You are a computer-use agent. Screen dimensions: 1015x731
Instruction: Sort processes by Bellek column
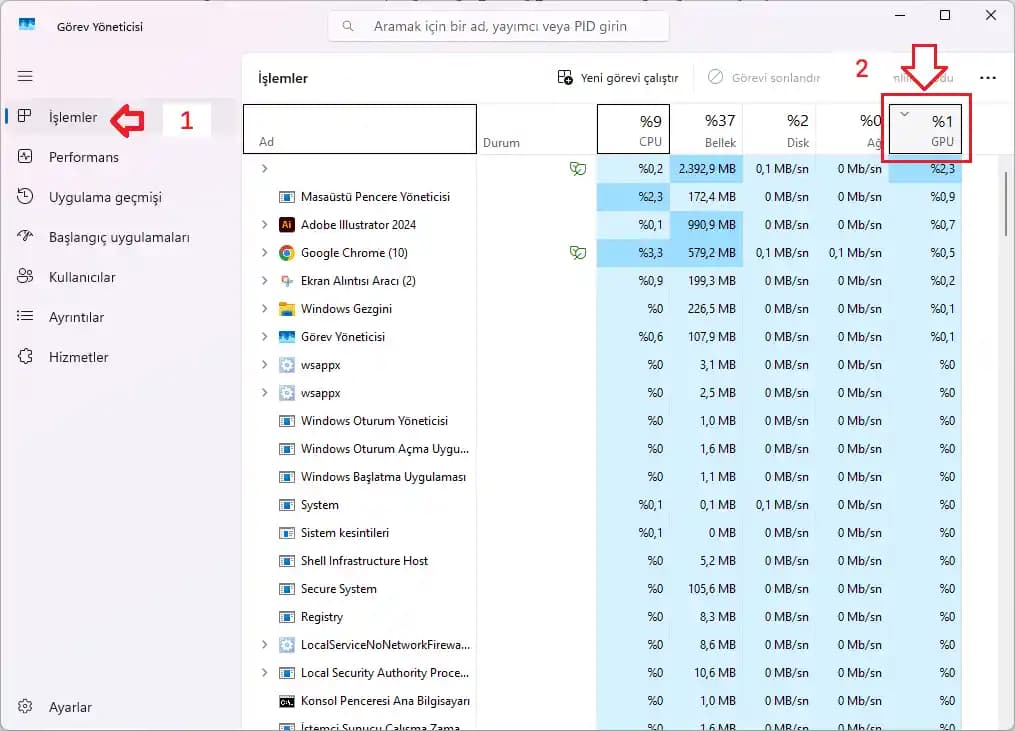[706, 129]
